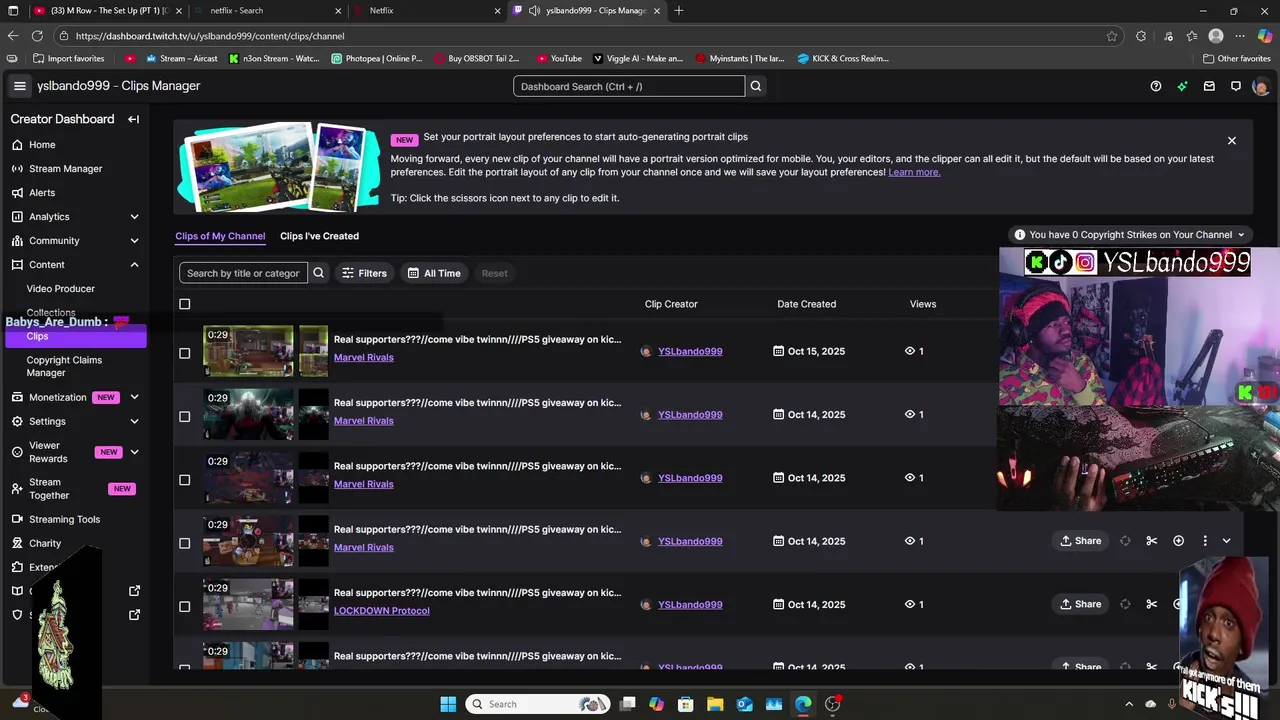Screen dimensions: 1280x720
Task: Open the Twitch user avatar menu
Action: click(x=1260, y=86)
